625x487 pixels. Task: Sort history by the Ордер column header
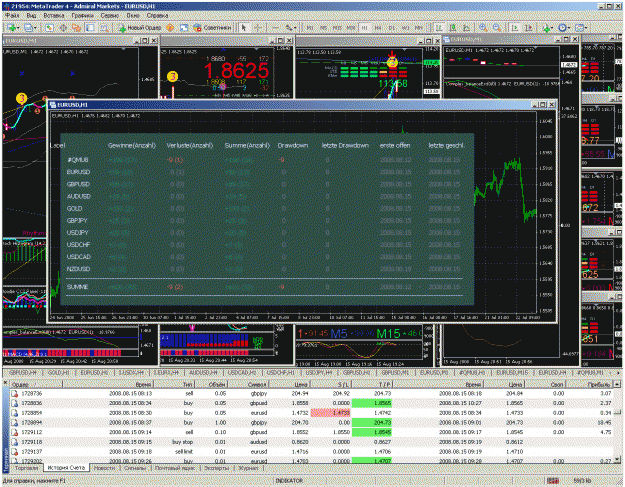coord(36,385)
